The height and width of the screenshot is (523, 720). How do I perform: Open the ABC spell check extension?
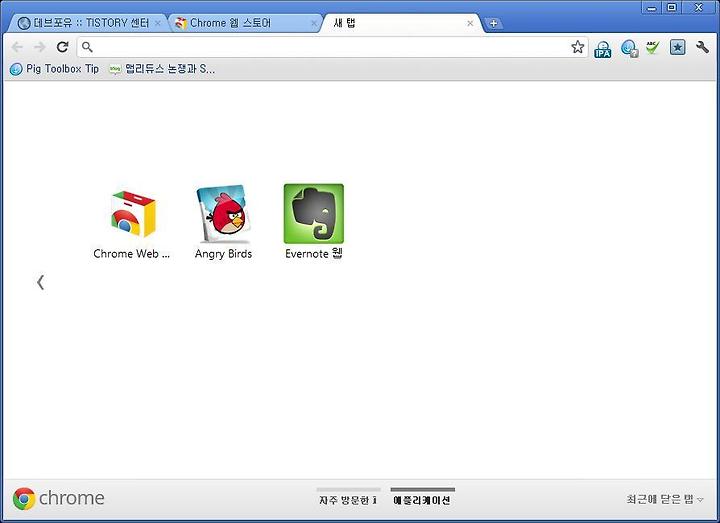652,47
